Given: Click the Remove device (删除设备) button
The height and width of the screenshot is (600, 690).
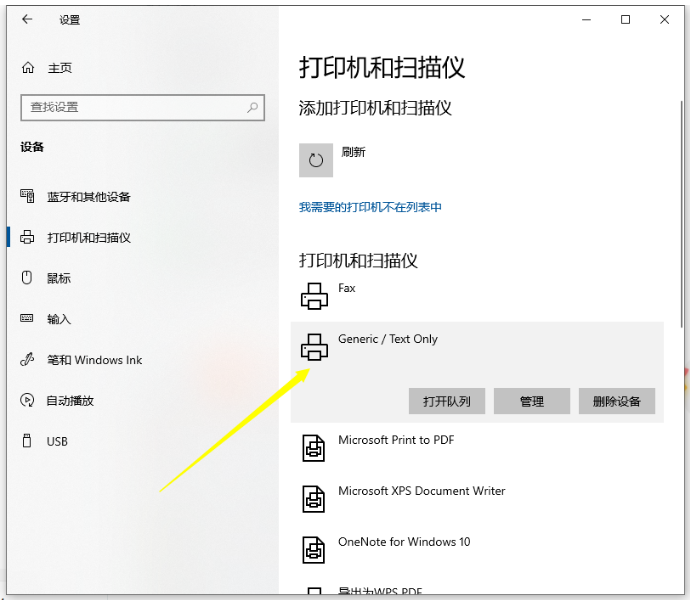Looking at the screenshot, I should coord(616,401).
